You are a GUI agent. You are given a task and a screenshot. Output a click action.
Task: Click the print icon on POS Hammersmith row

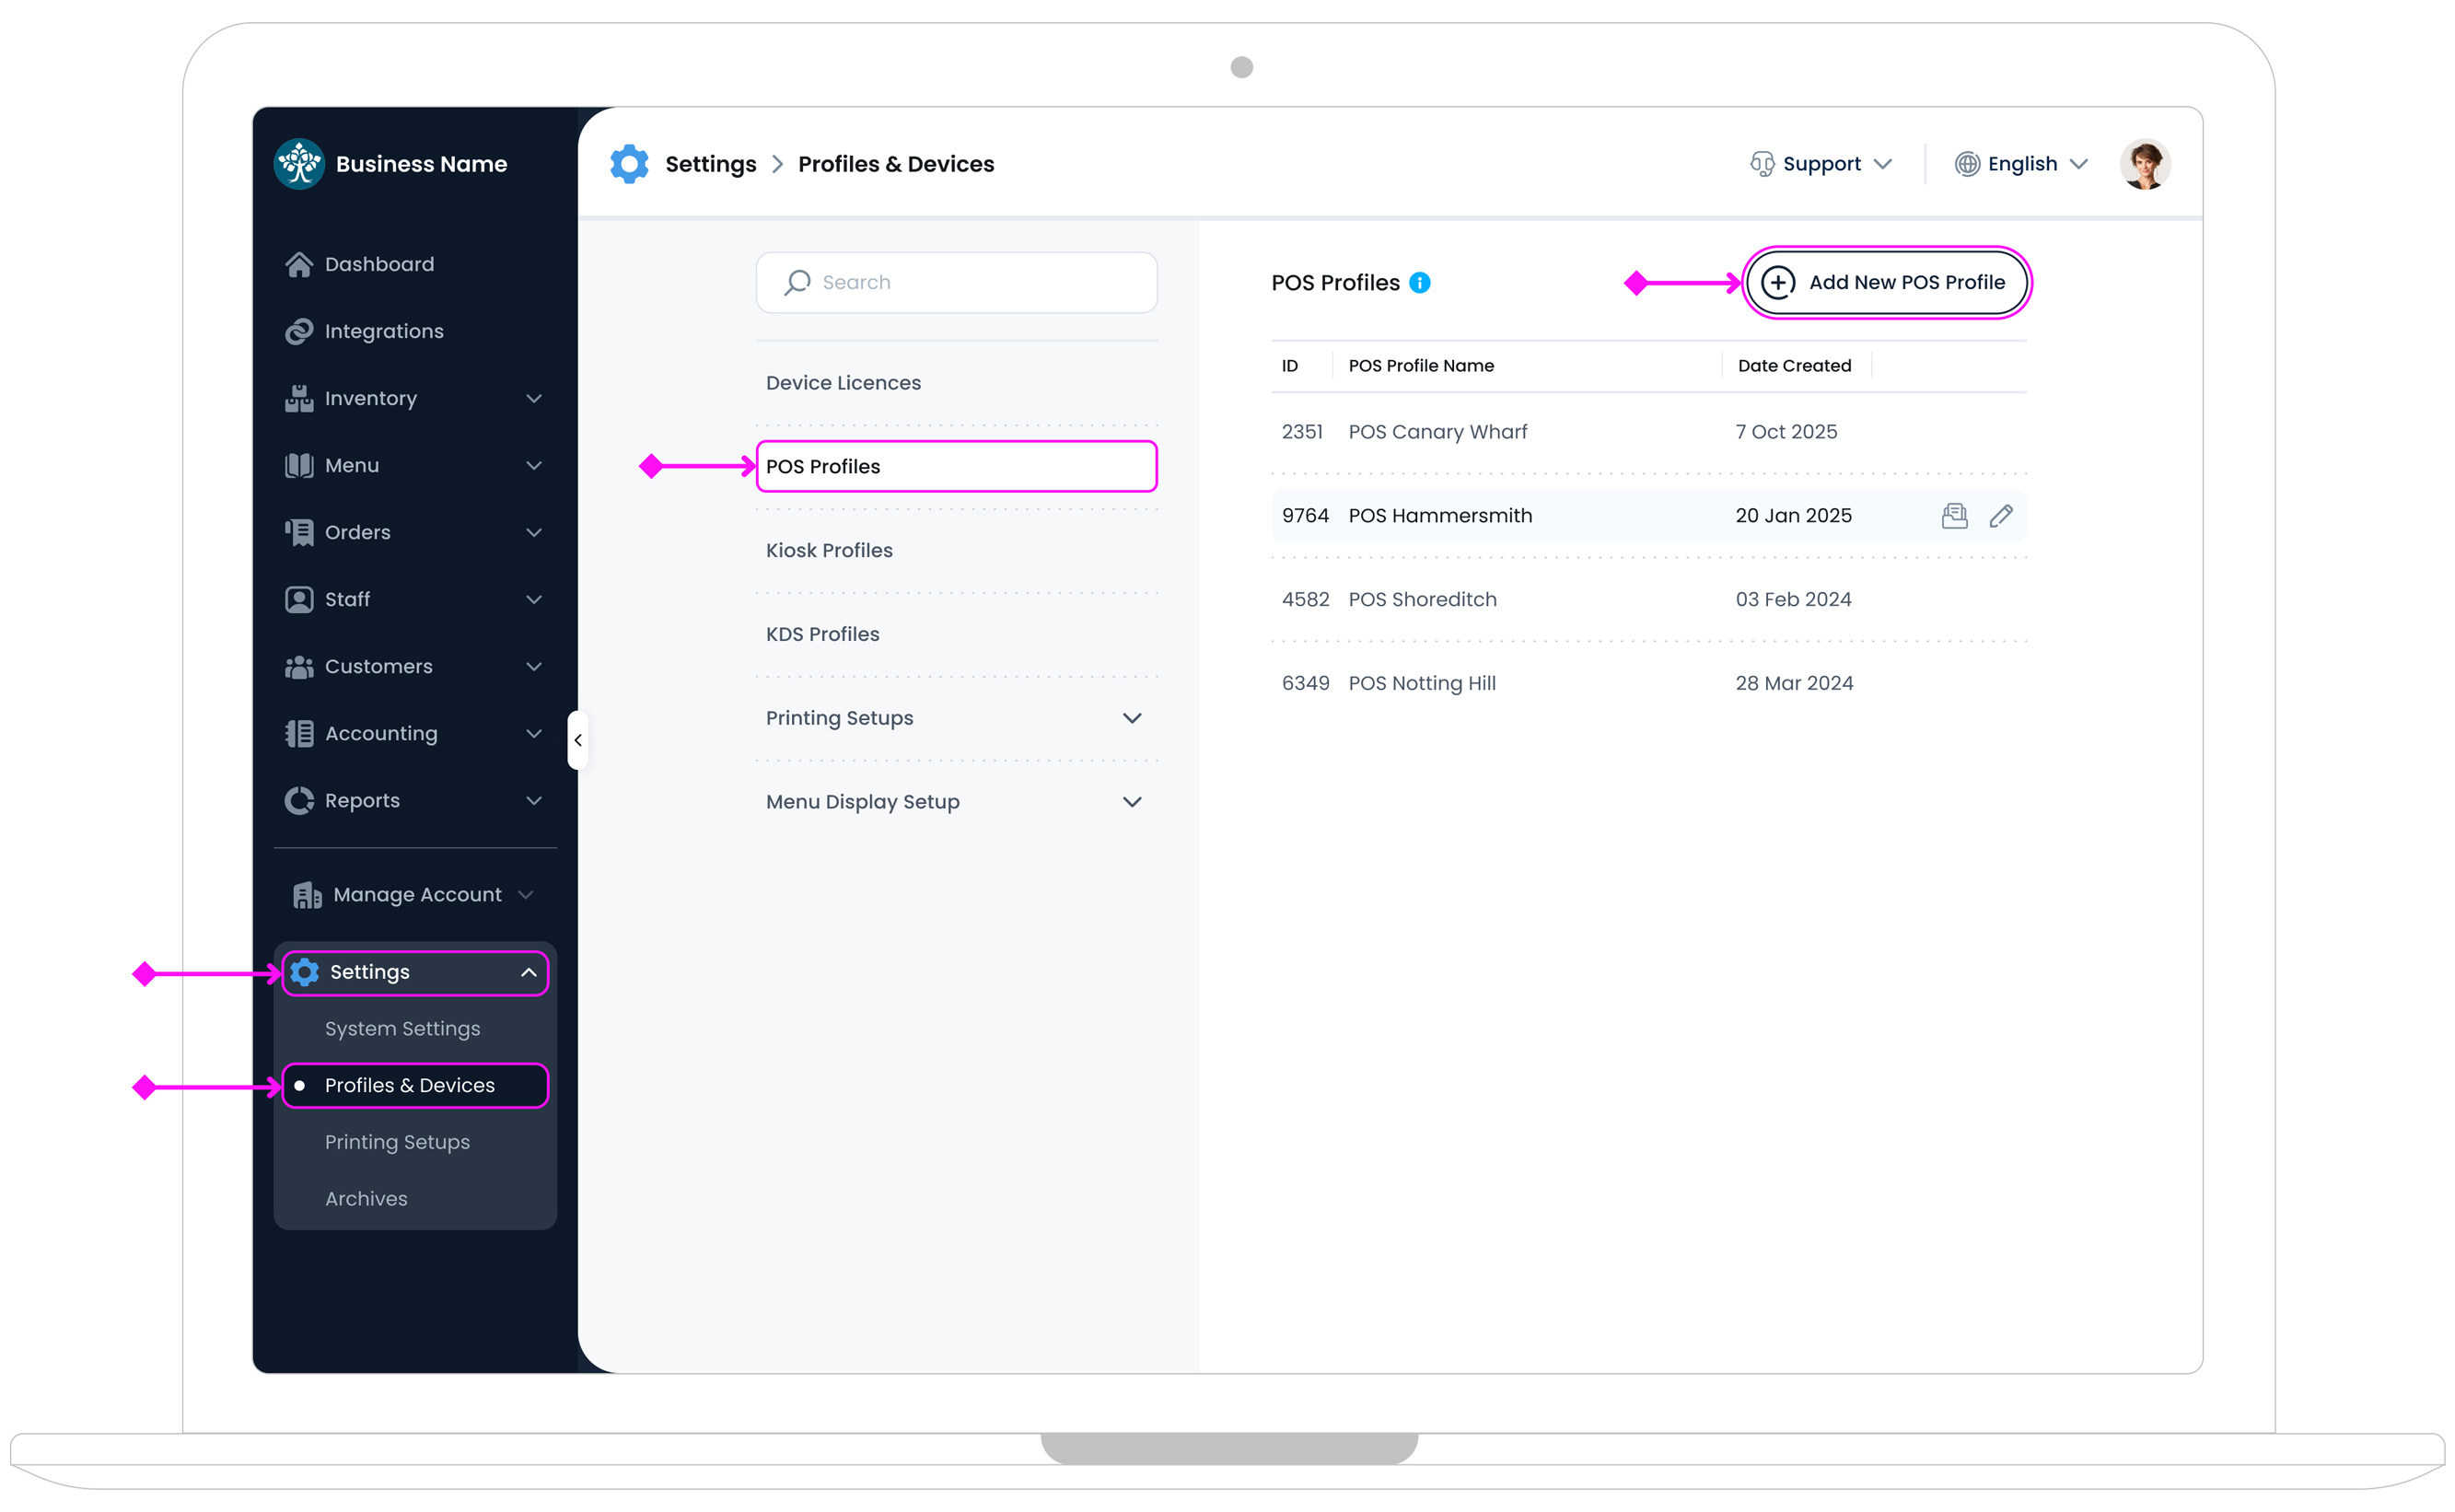(x=1954, y=515)
